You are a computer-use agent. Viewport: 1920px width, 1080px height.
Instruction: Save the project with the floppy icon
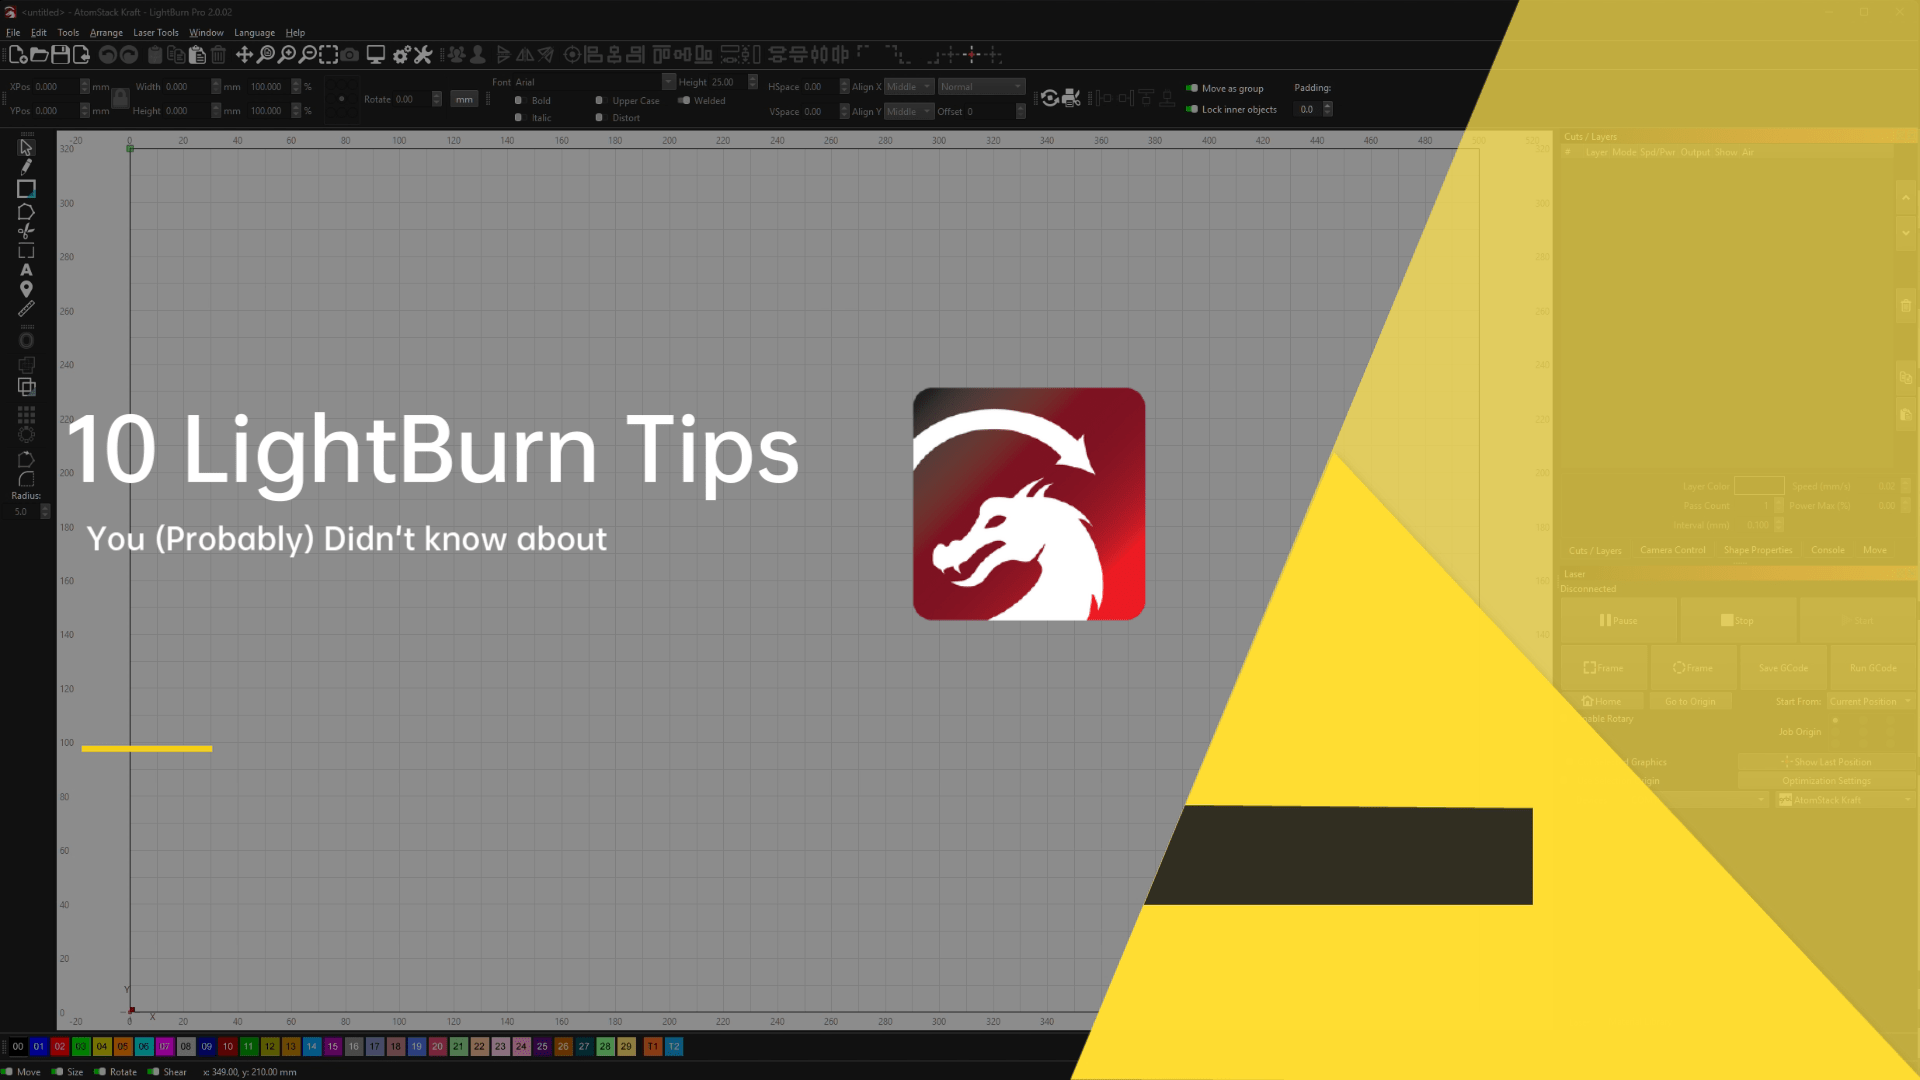tap(60, 55)
